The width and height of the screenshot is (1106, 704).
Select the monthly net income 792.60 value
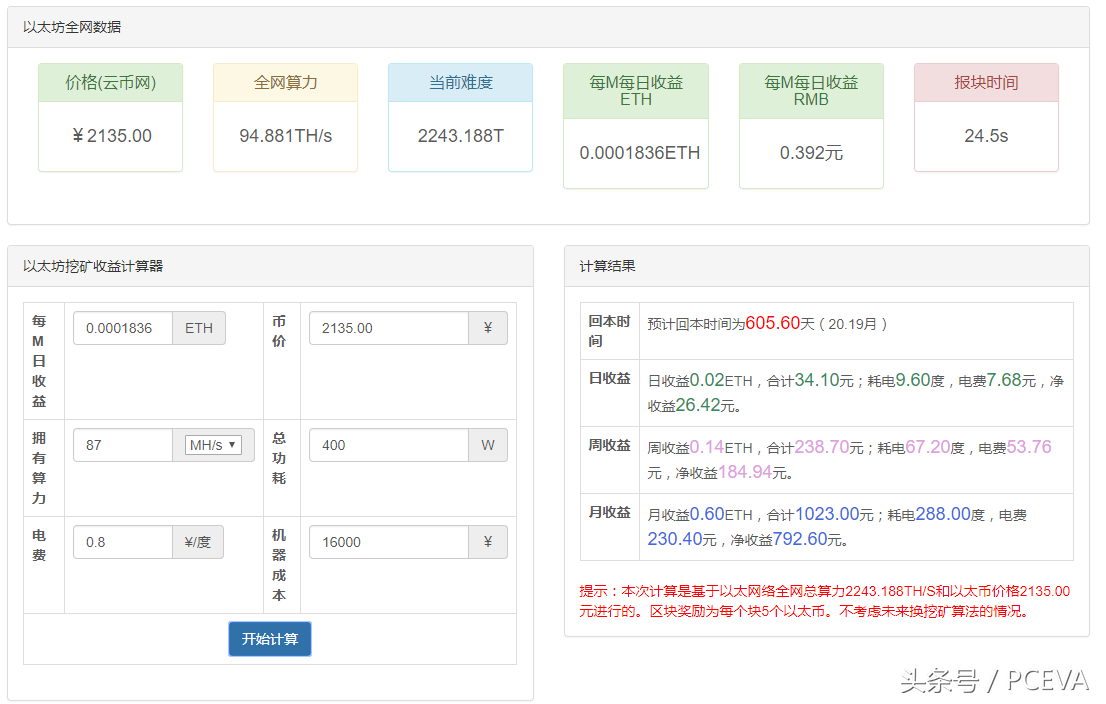point(800,539)
